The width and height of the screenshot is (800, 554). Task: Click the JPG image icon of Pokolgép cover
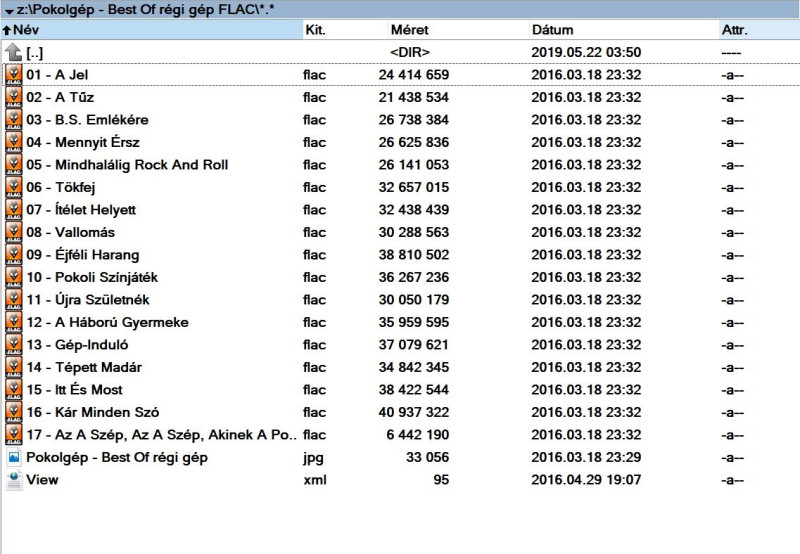(14, 458)
